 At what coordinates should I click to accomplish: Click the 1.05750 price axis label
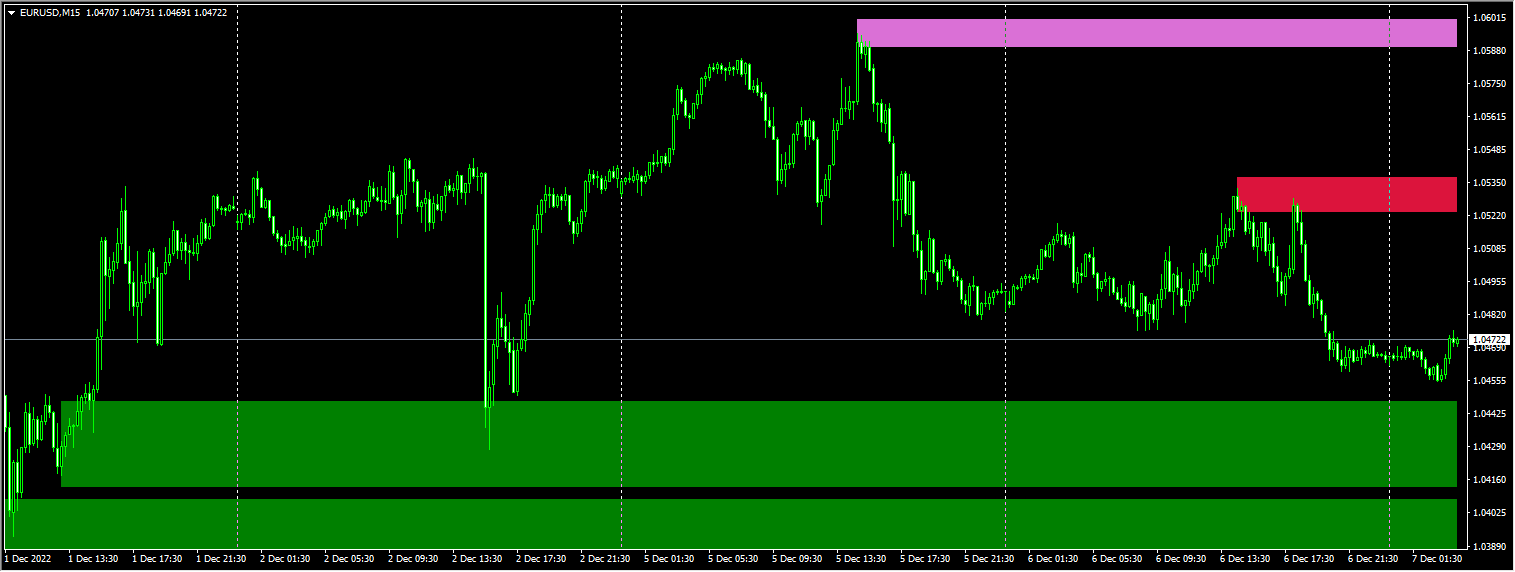pyautogui.click(x=1490, y=84)
